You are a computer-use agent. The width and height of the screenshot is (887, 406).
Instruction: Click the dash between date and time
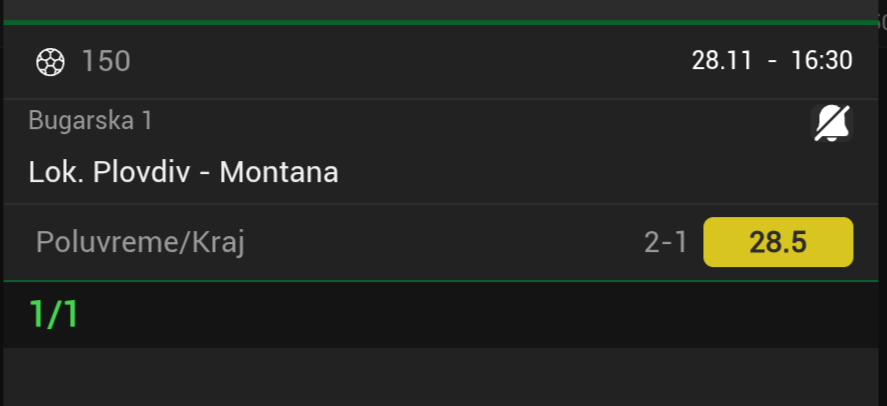pos(770,61)
